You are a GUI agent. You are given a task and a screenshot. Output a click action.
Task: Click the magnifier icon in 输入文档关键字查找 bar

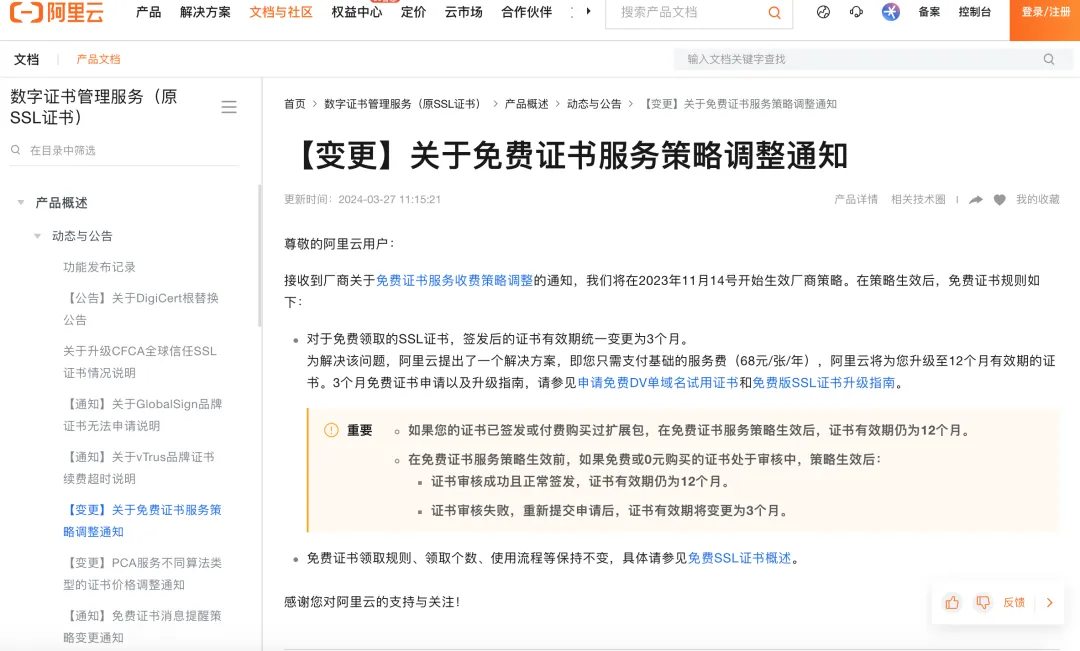(1048, 59)
